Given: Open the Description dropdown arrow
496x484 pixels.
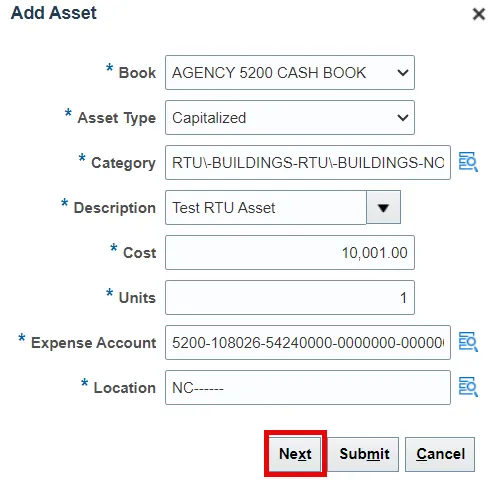Looking at the screenshot, I should (383, 208).
